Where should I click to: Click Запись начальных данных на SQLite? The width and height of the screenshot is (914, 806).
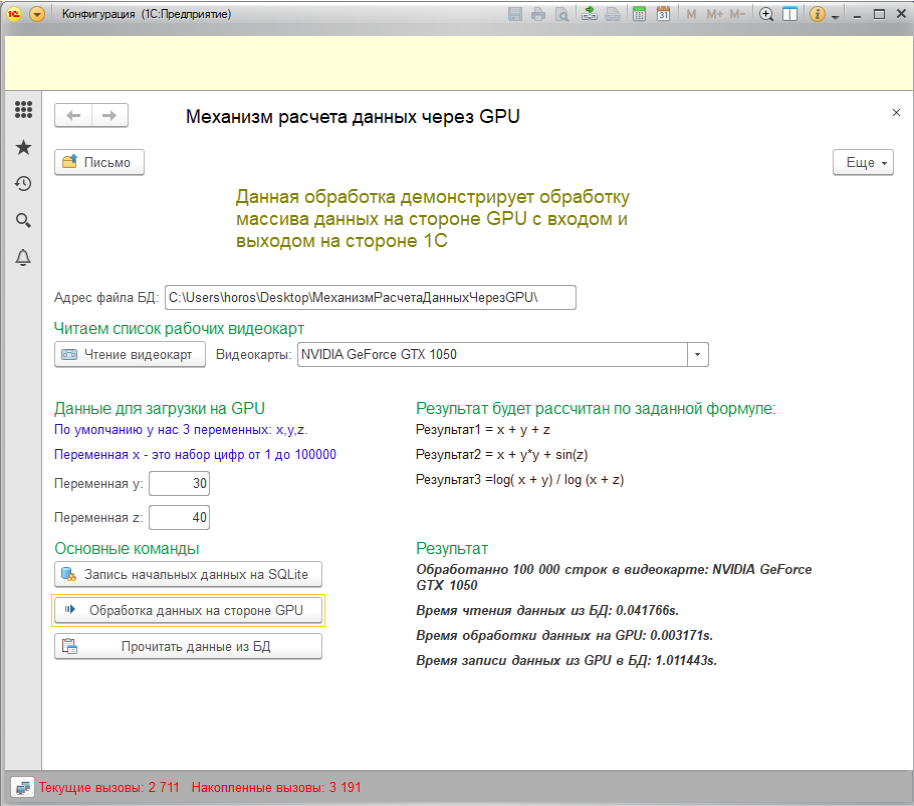tap(188, 575)
